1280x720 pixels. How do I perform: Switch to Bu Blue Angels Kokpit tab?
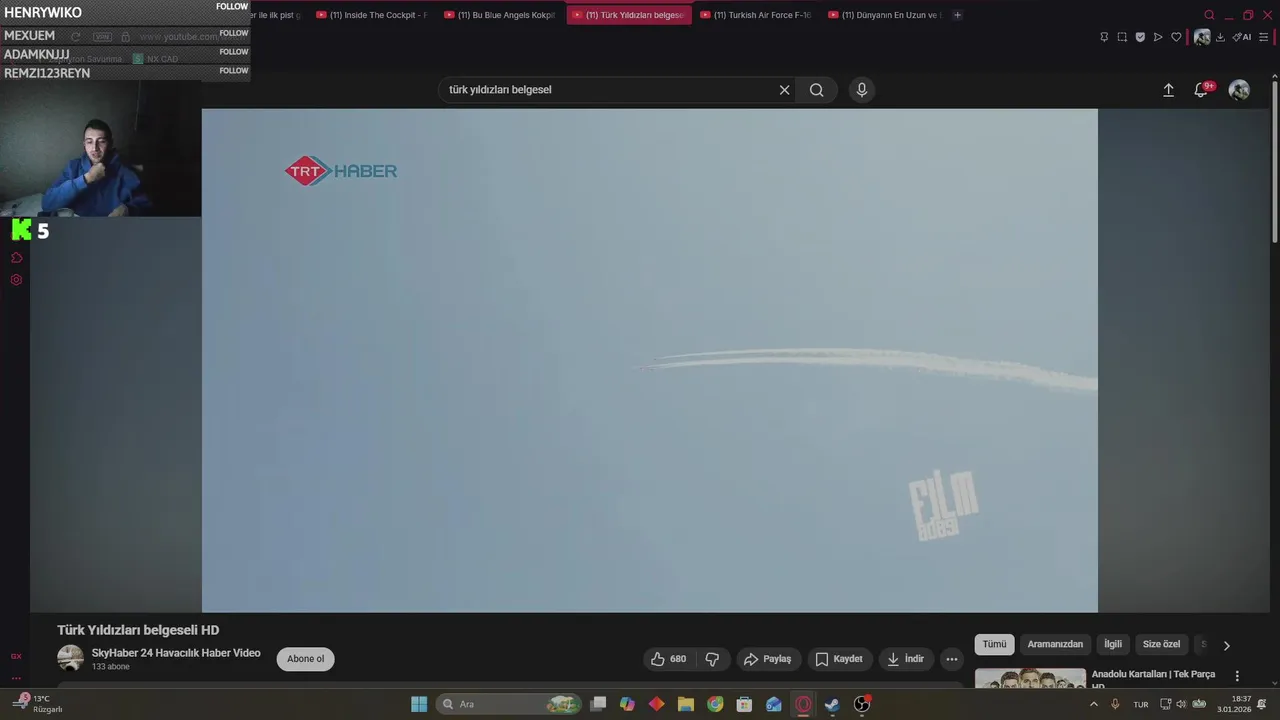(500, 15)
